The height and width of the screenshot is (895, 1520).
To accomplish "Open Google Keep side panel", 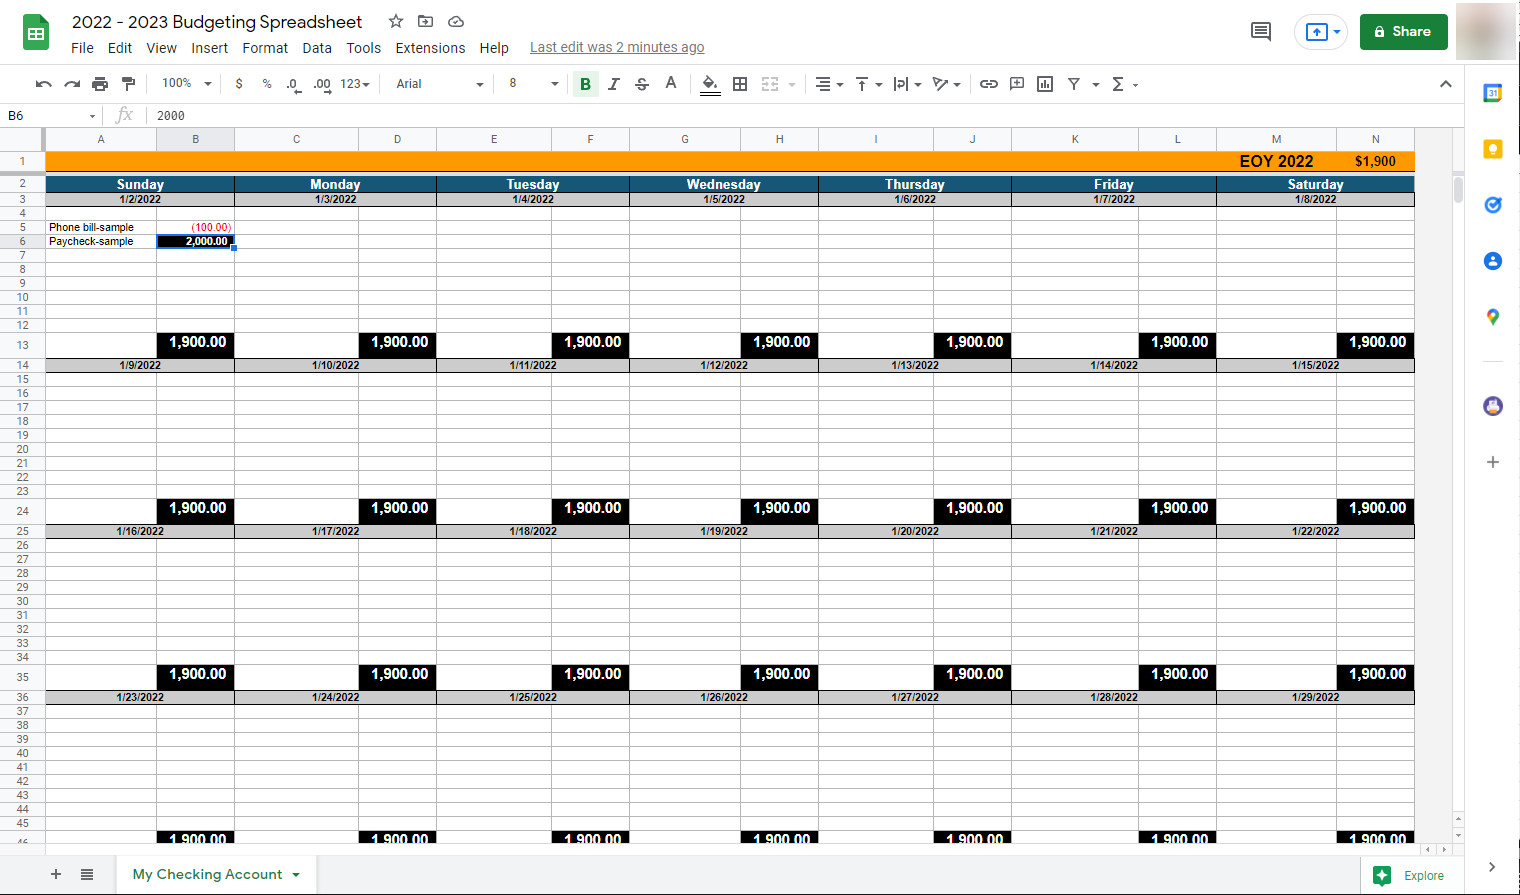I will 1493,149.
